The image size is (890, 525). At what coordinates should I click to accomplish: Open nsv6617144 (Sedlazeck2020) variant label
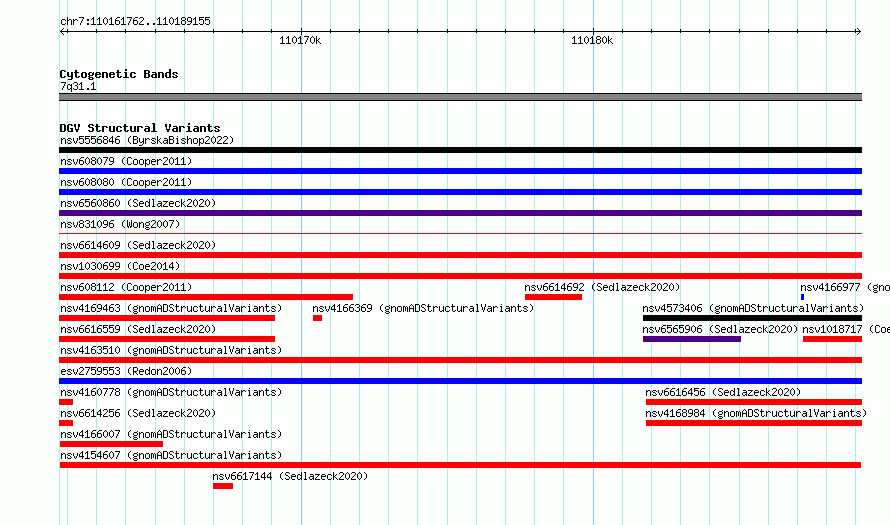290,476
